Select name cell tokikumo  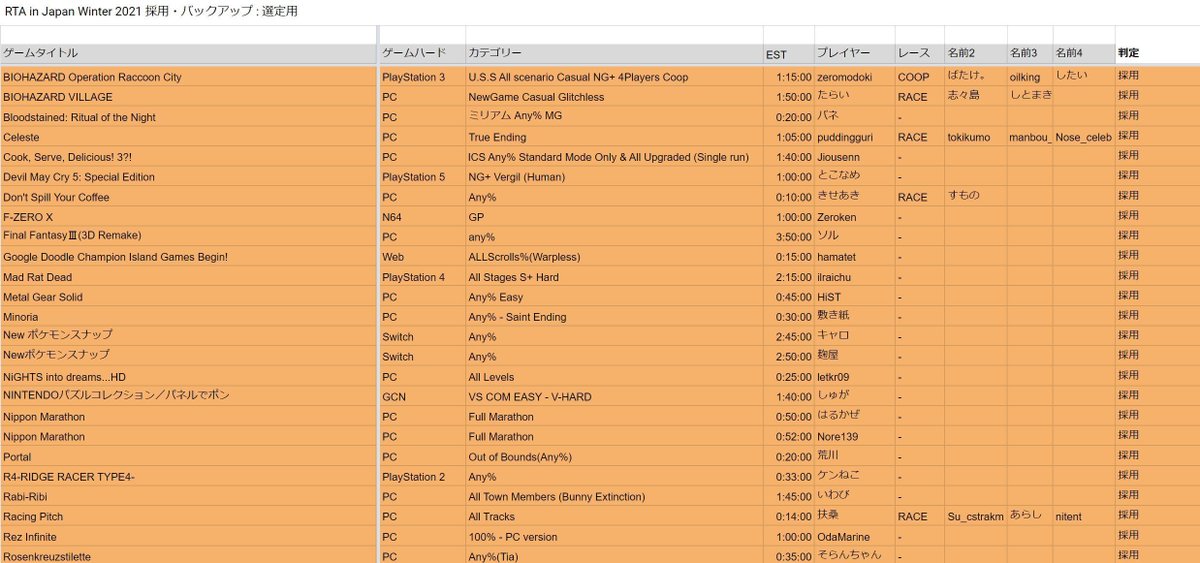[x=975, y=136]
